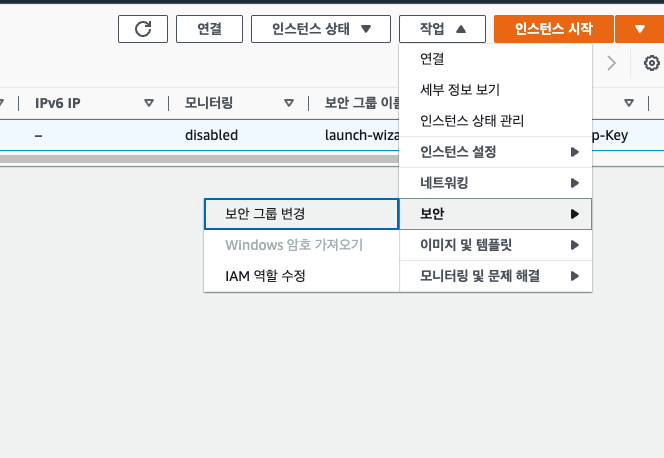
Task: Choose 보안 그룹 변경 in submenu
Action: pos(302,214)
